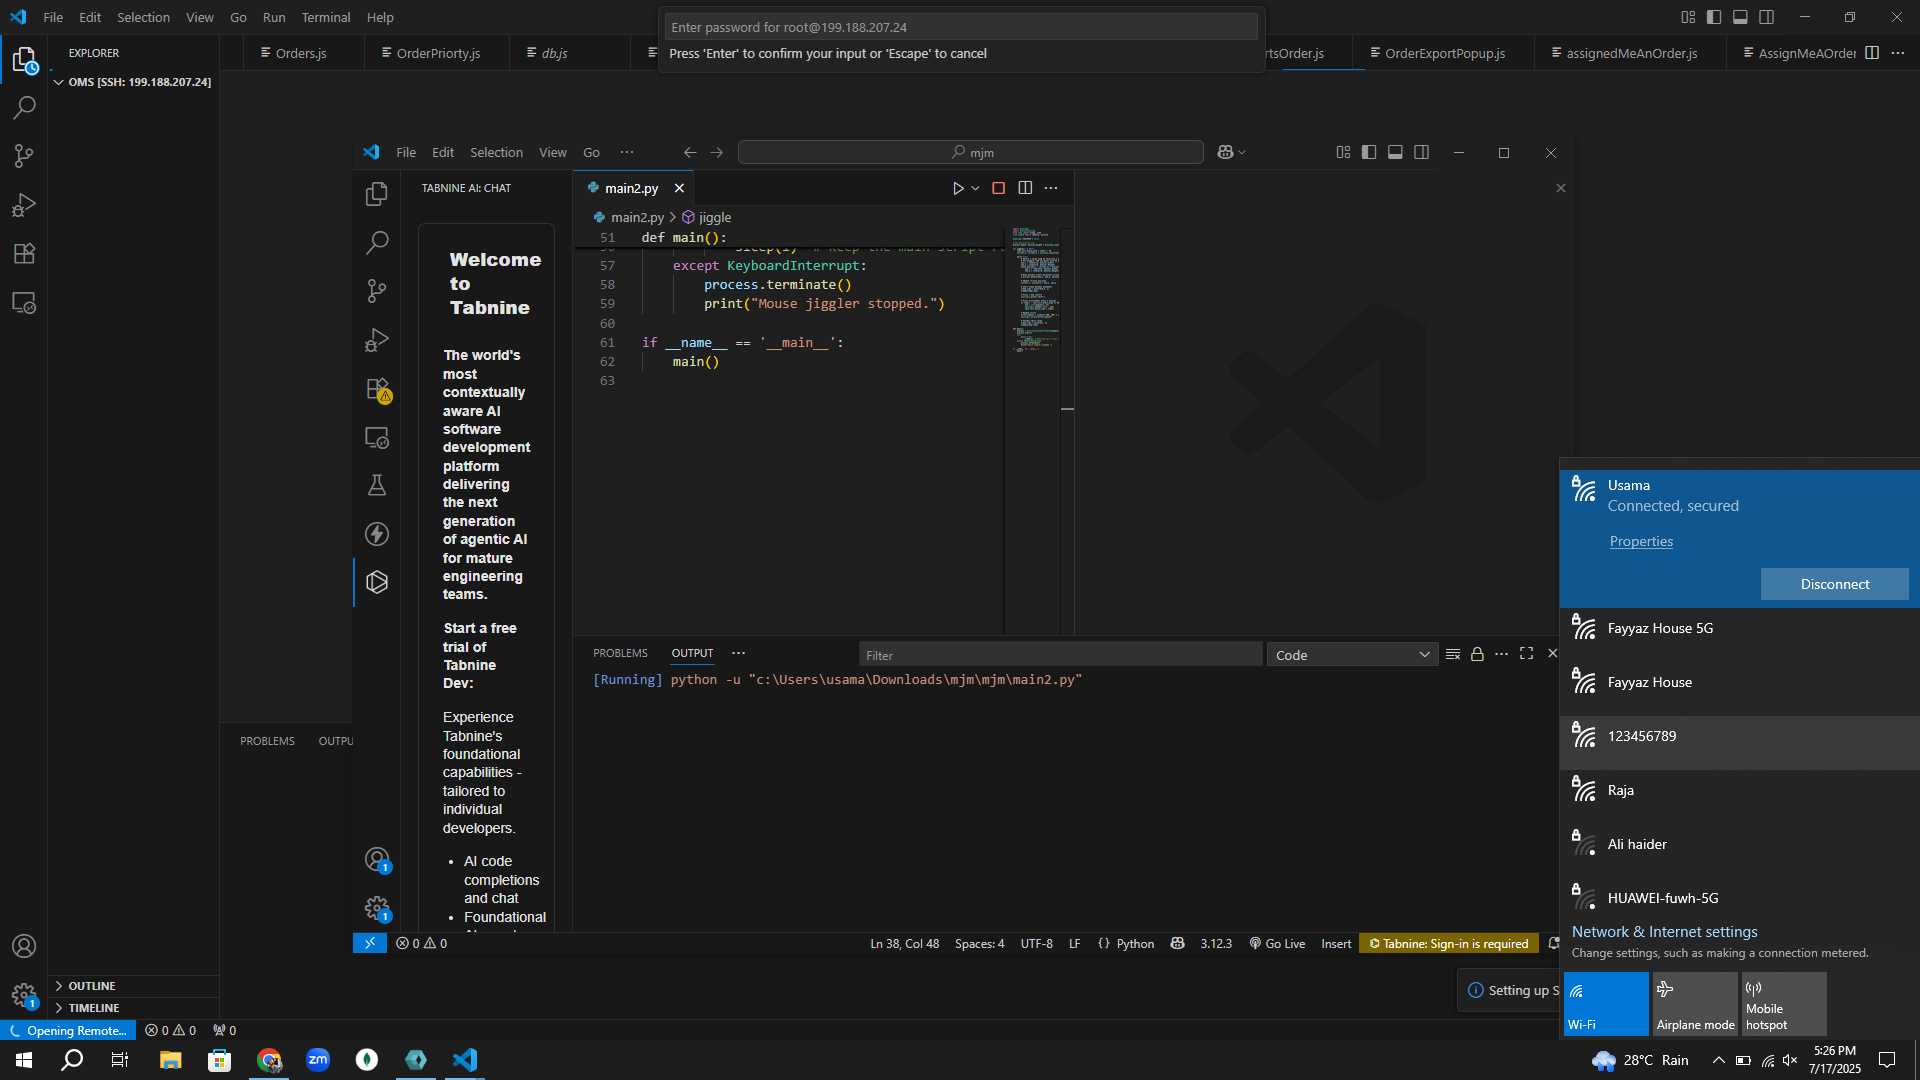Screen dimensions: 1920x1080
Task: Show hidden system tray icons chevron
Action: point(1718,1060)
